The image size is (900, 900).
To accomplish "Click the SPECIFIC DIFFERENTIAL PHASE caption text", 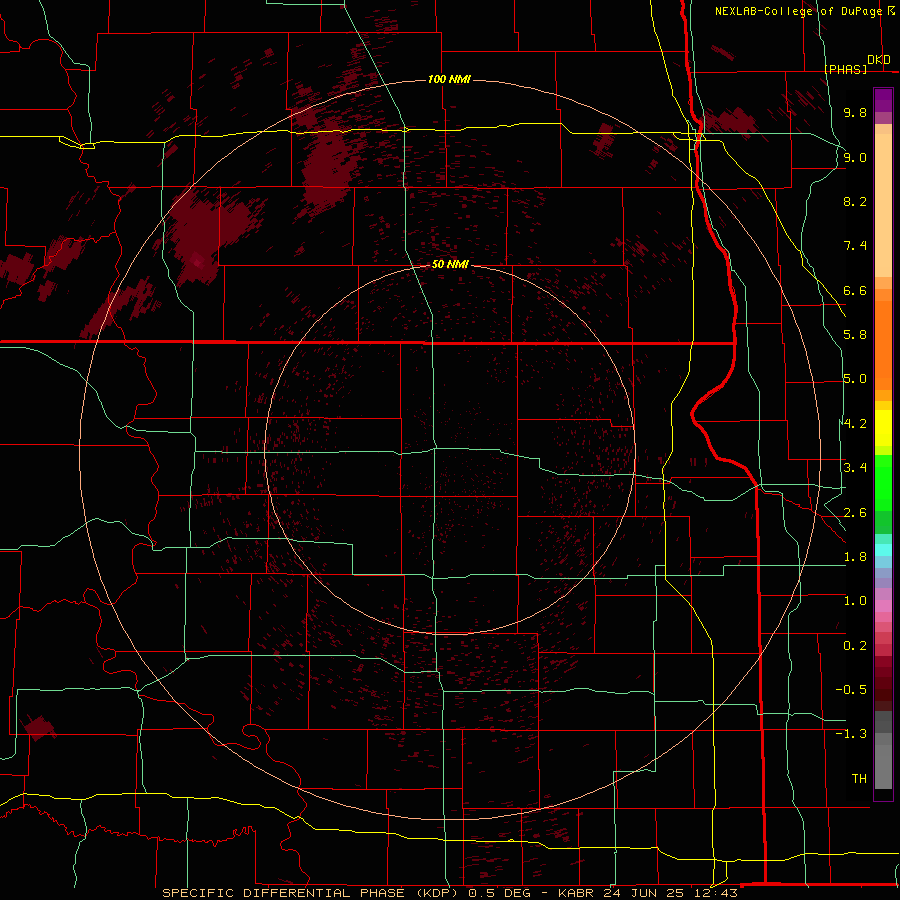I will tap(286, 893).
